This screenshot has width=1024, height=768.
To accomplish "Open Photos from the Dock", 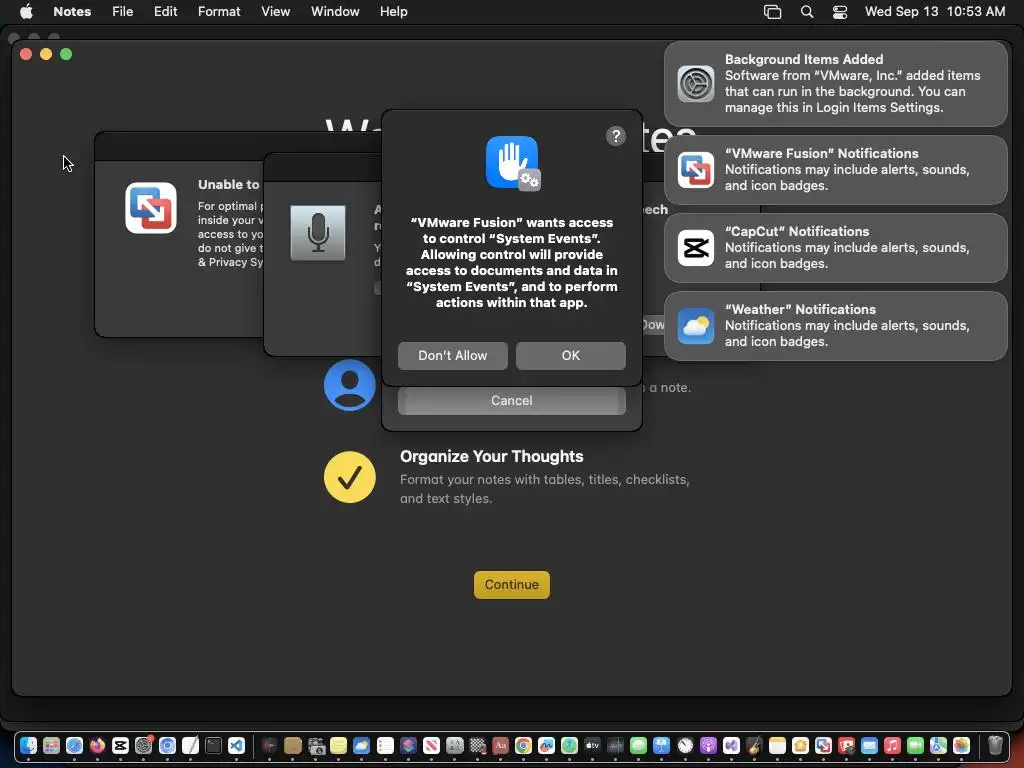I will (961, 745).
